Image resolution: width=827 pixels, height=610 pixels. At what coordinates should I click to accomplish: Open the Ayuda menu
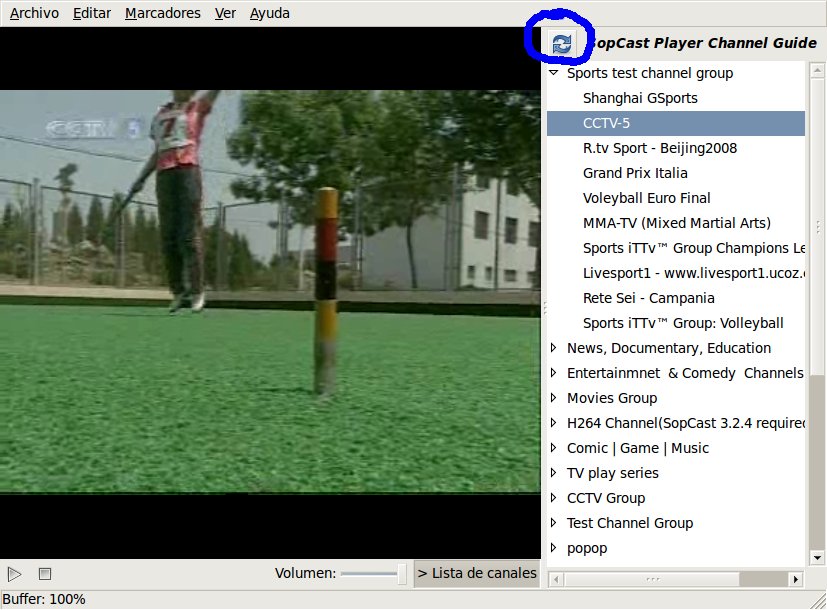coord(270,13)
